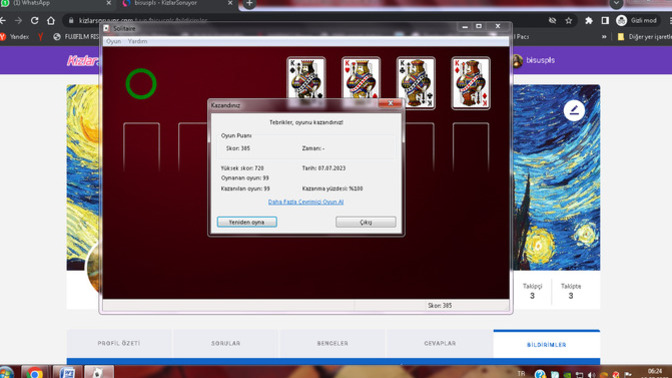This screenshot has width=672, height=378.
Task: Open the BİLDİRİMLER tab
Action: [x=546, y=344]
